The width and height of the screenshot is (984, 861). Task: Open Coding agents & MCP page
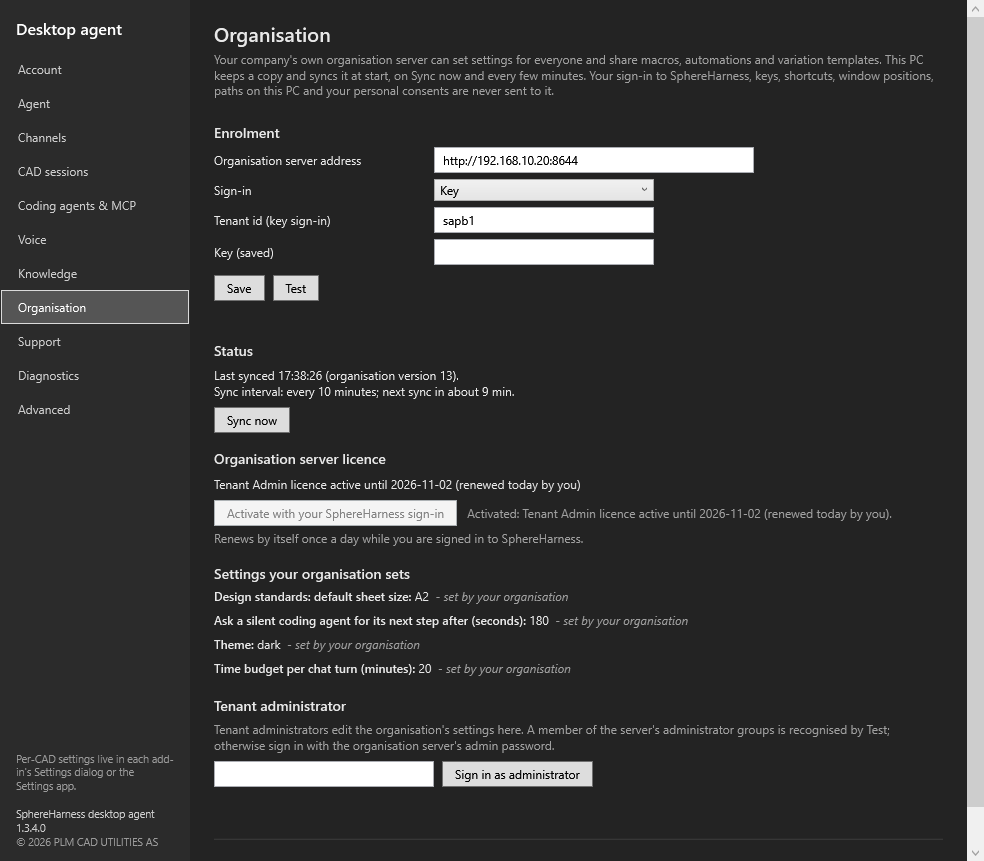(x=95, y=205)
